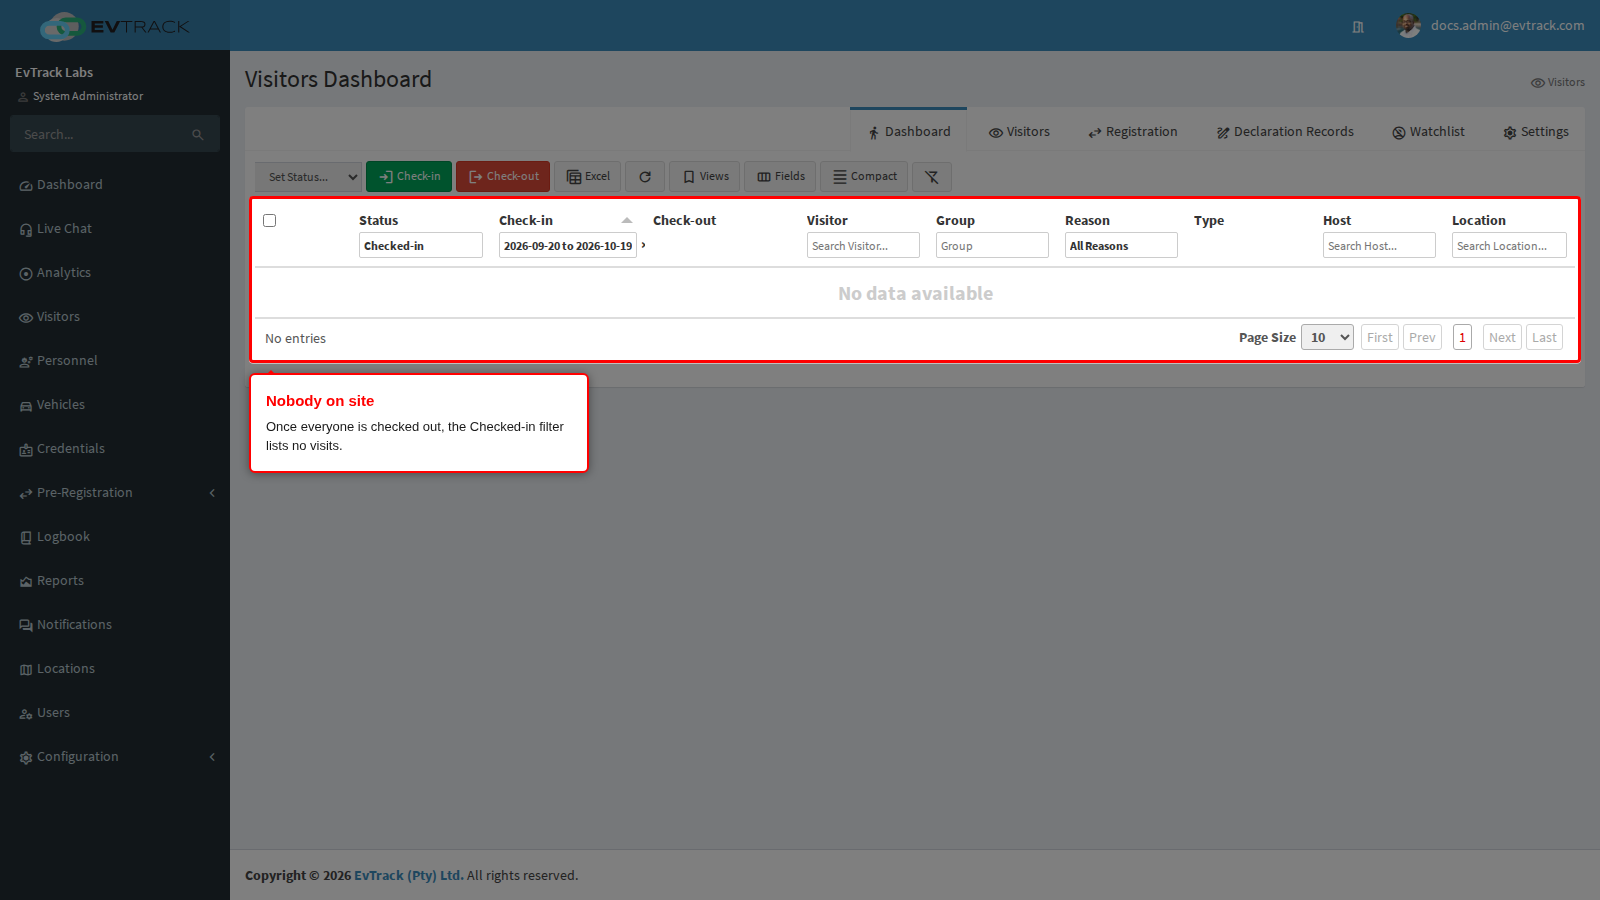
Task: Switch to the Registration tab
Action: click(1133, 132)
